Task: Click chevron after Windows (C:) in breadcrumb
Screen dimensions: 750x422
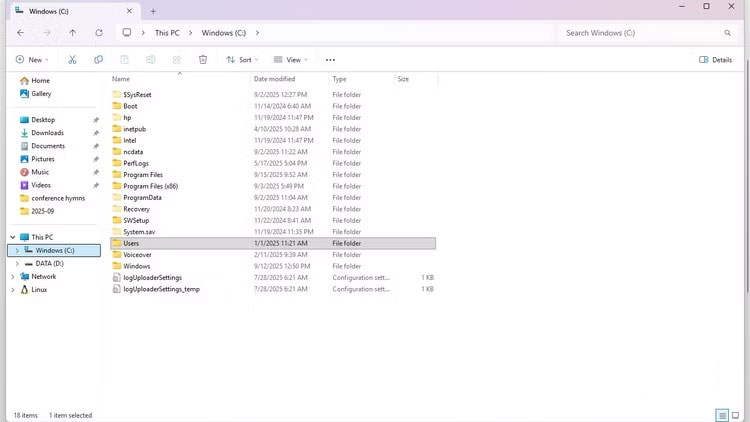Action: point(257,33)
